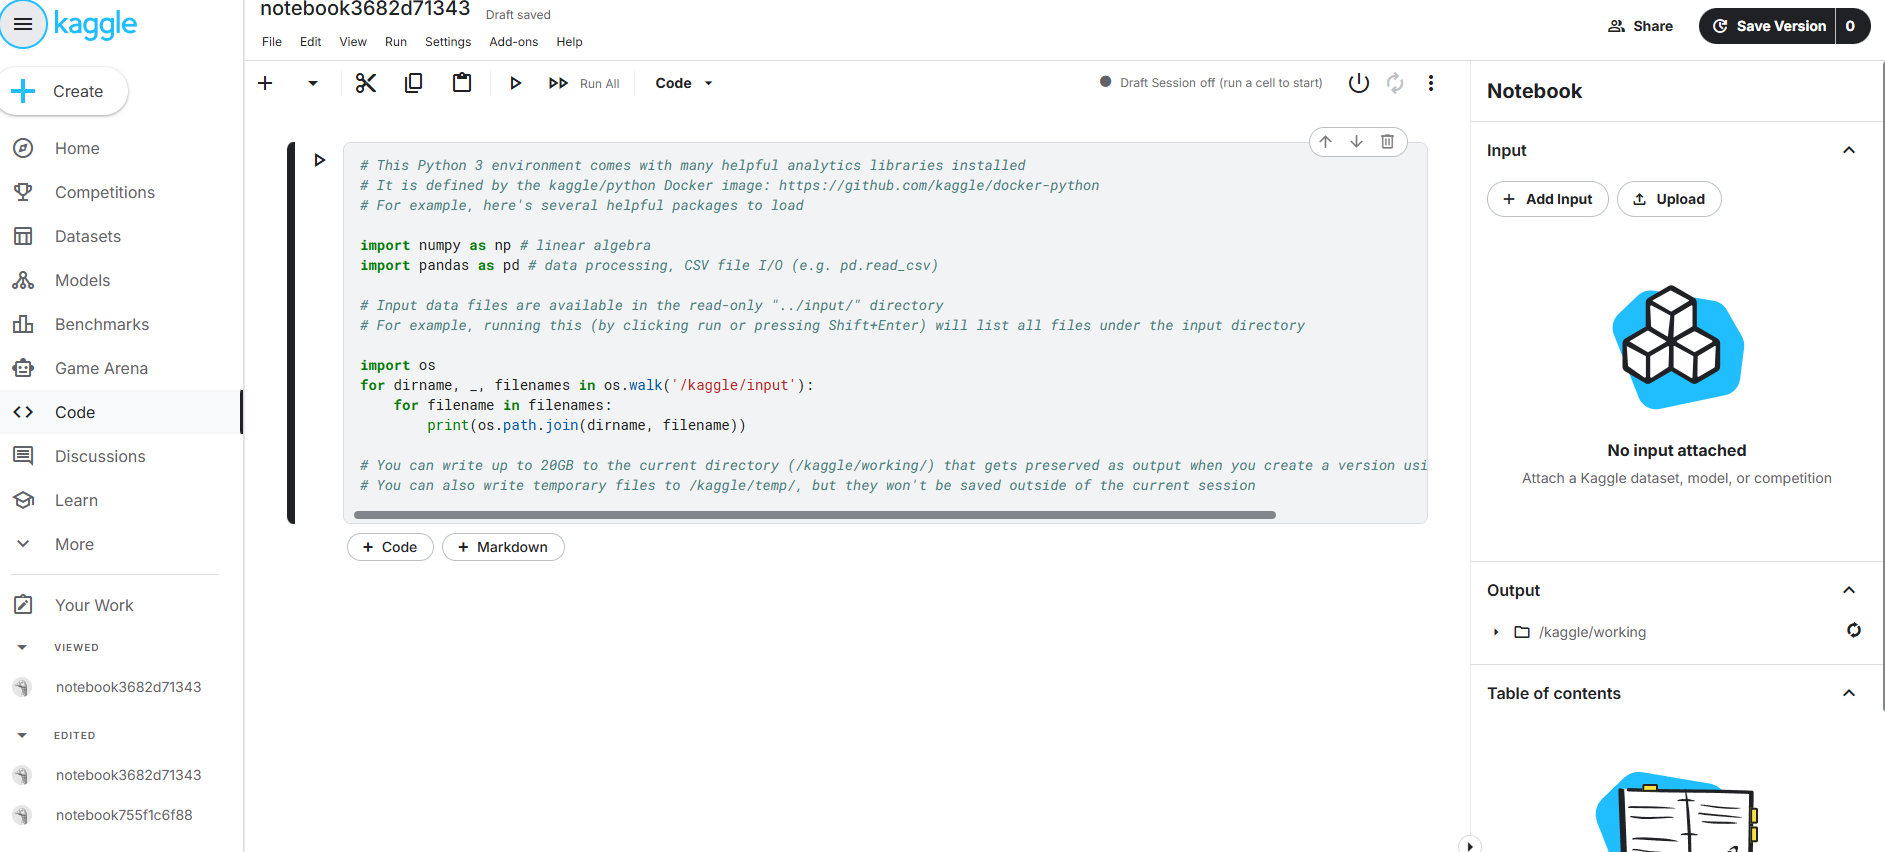Viewport: 1885px width, 852px height.
Task: Run the current cell with toolbar play icon
Action: (515, 83)
